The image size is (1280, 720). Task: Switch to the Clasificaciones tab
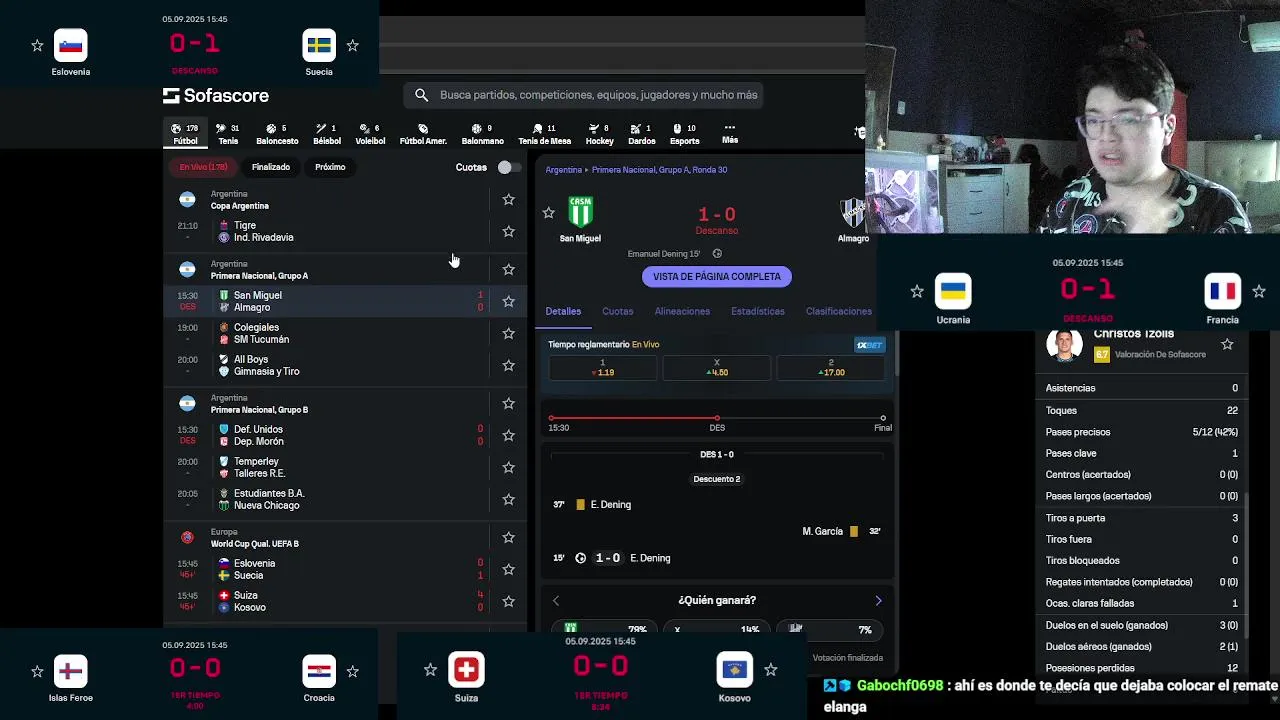tap(838, 311)
